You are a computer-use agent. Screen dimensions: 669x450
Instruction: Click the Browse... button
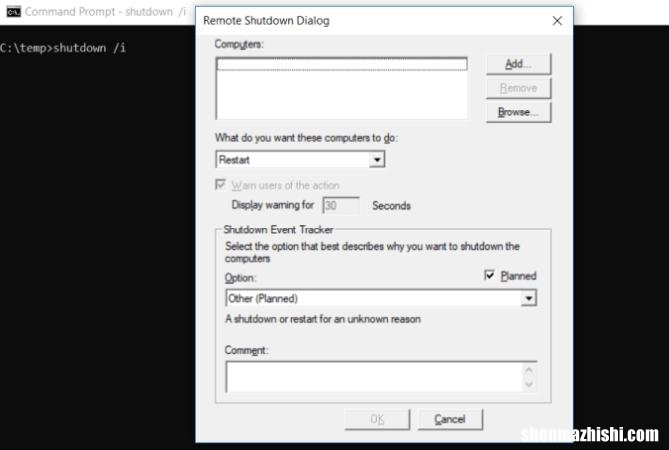[518, 112]
